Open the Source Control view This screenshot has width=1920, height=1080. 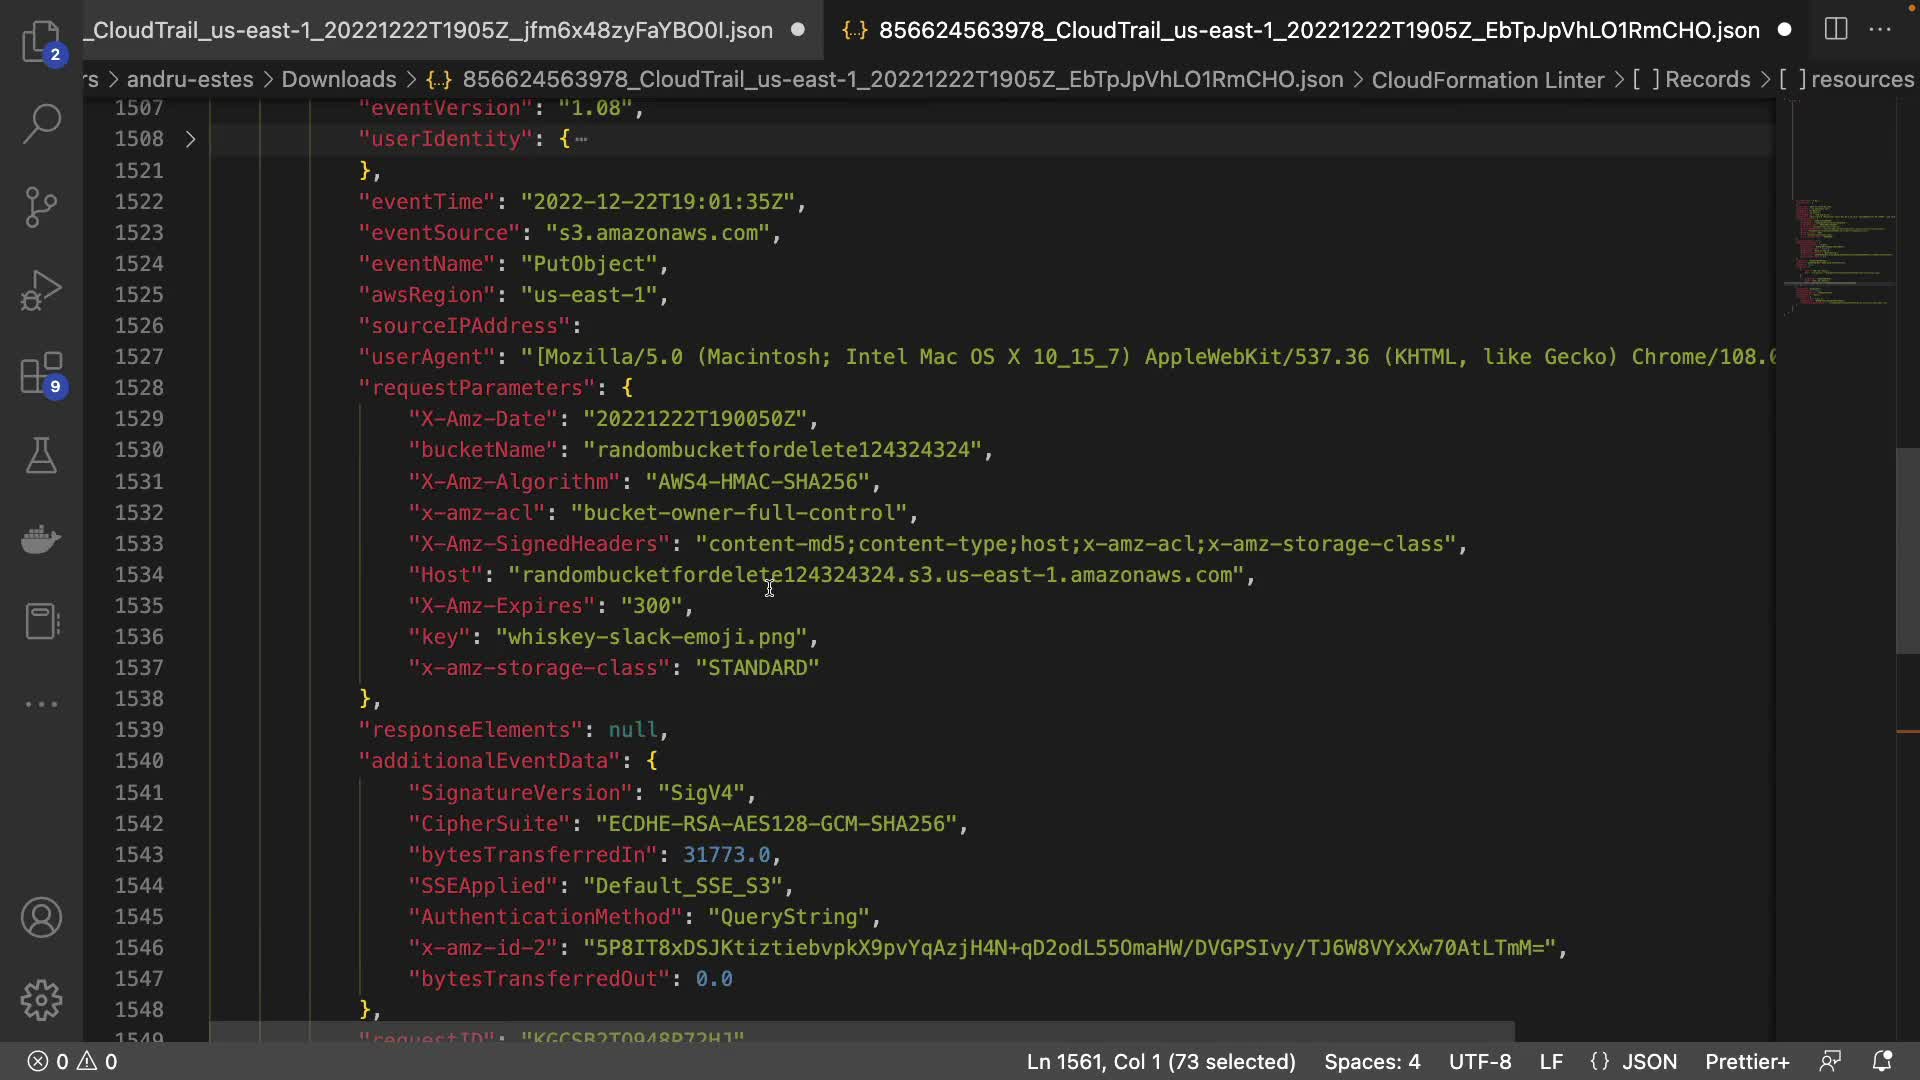click(x=41, y=207)
